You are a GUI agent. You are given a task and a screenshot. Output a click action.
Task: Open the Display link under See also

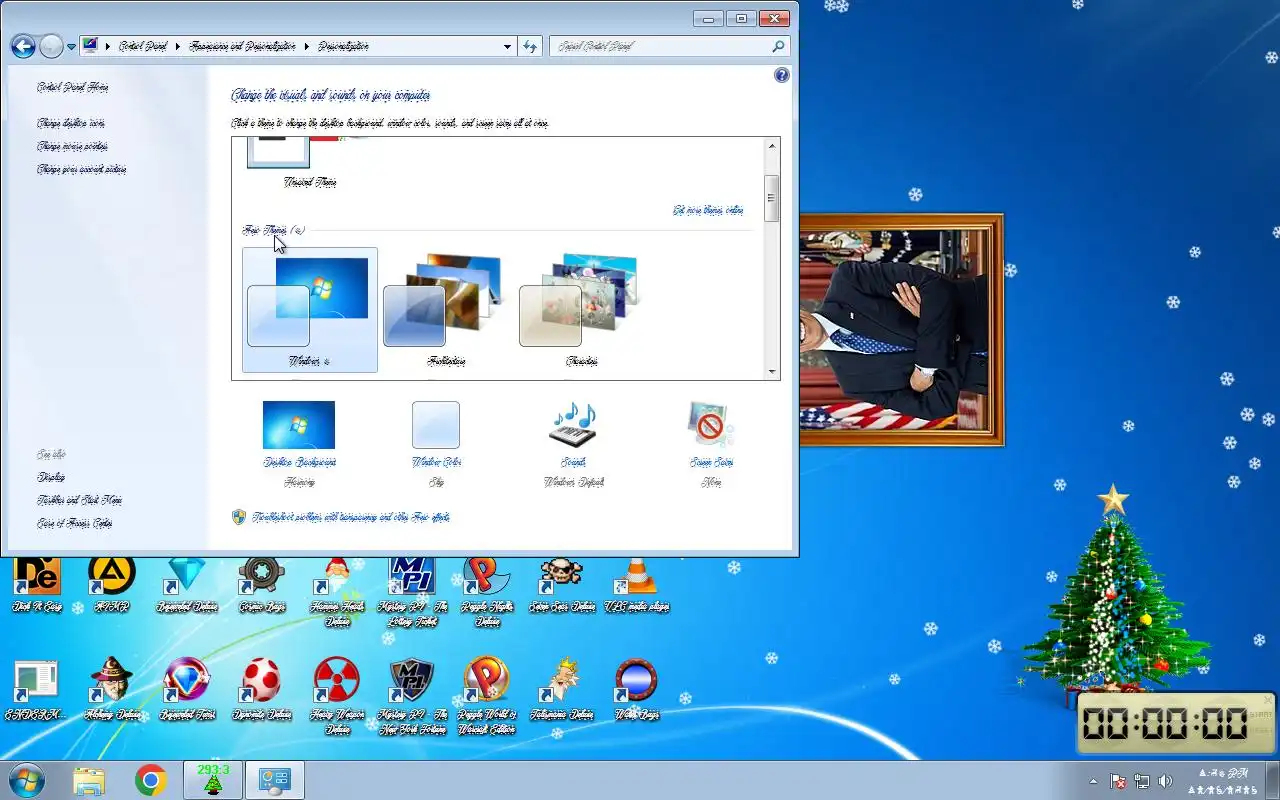pyautogui.click(x=51, y=477)
